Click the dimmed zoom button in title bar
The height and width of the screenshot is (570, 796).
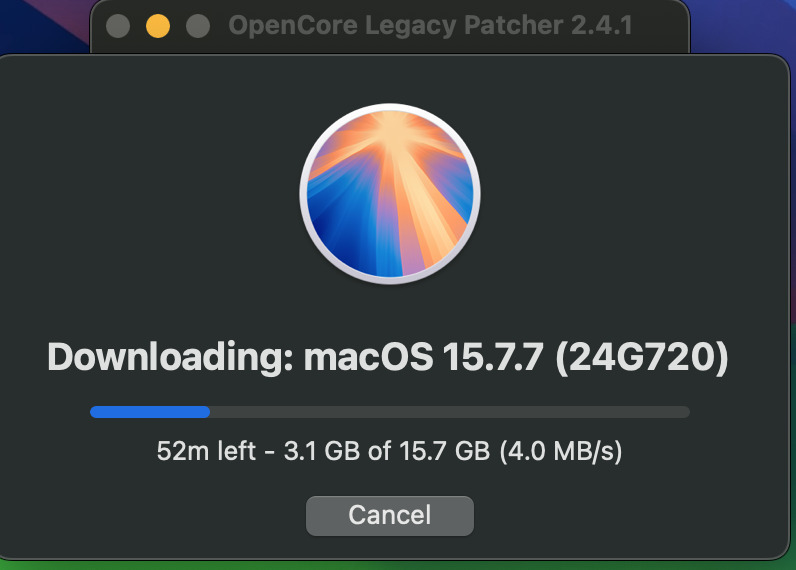pos(198,26)
